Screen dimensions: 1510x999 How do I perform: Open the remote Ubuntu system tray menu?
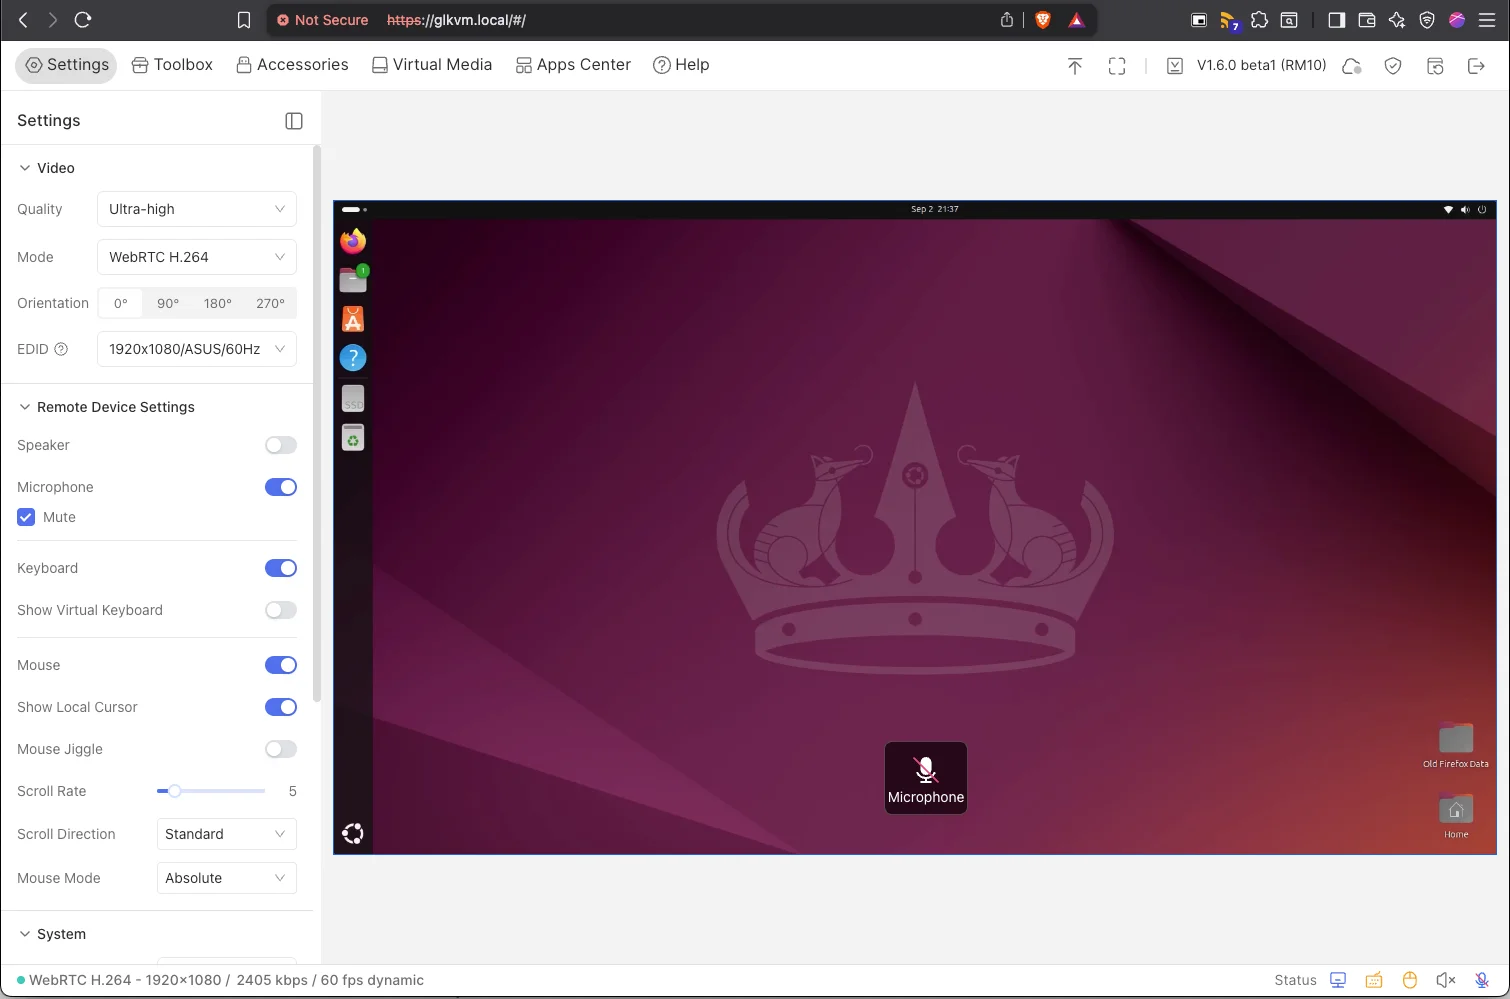click(x=1464, y=209)
